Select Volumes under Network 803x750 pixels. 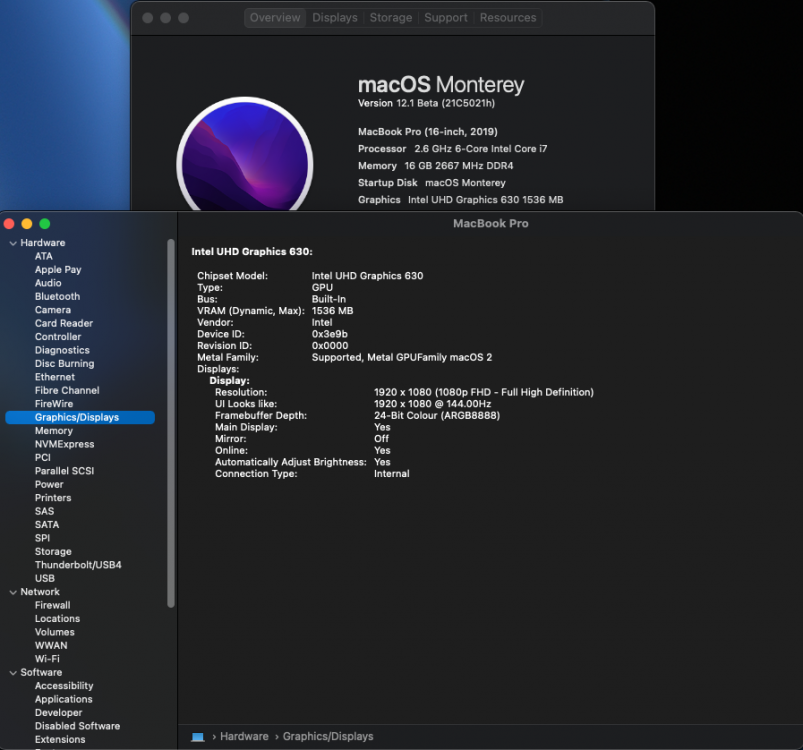55,632
